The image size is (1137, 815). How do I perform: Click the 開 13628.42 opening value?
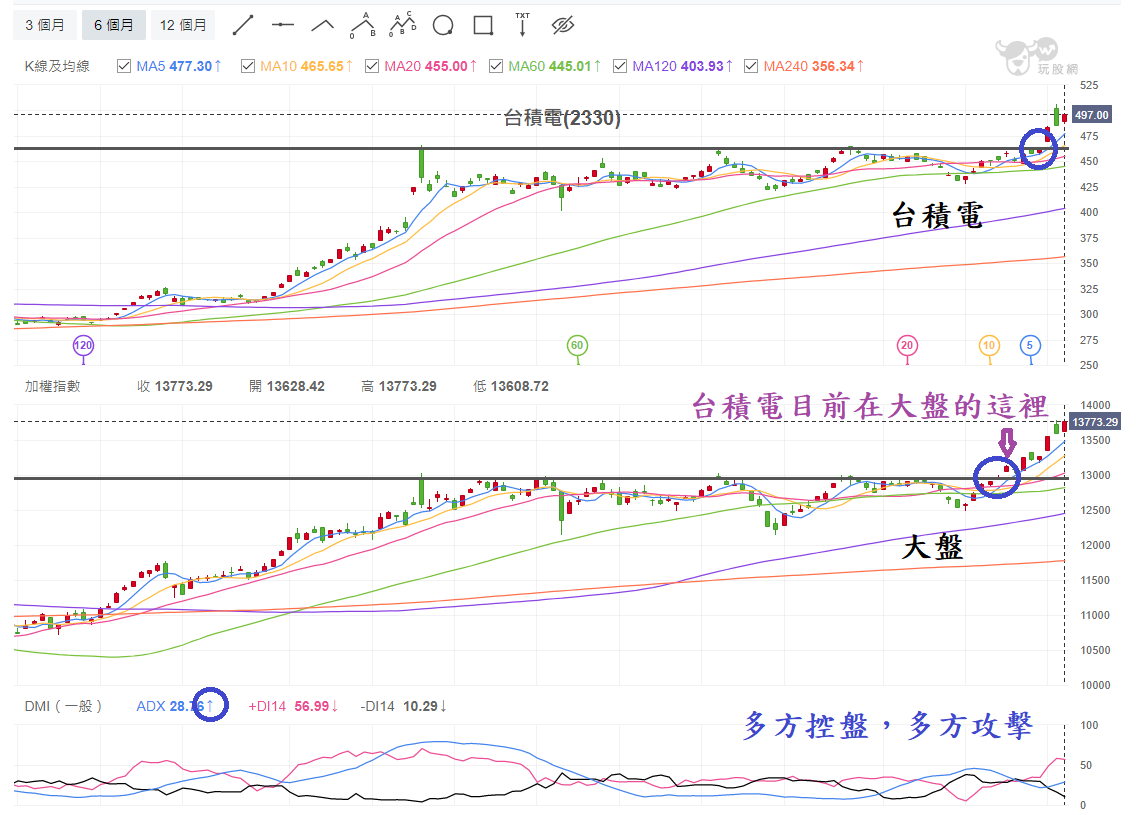[x=287, y=386]
